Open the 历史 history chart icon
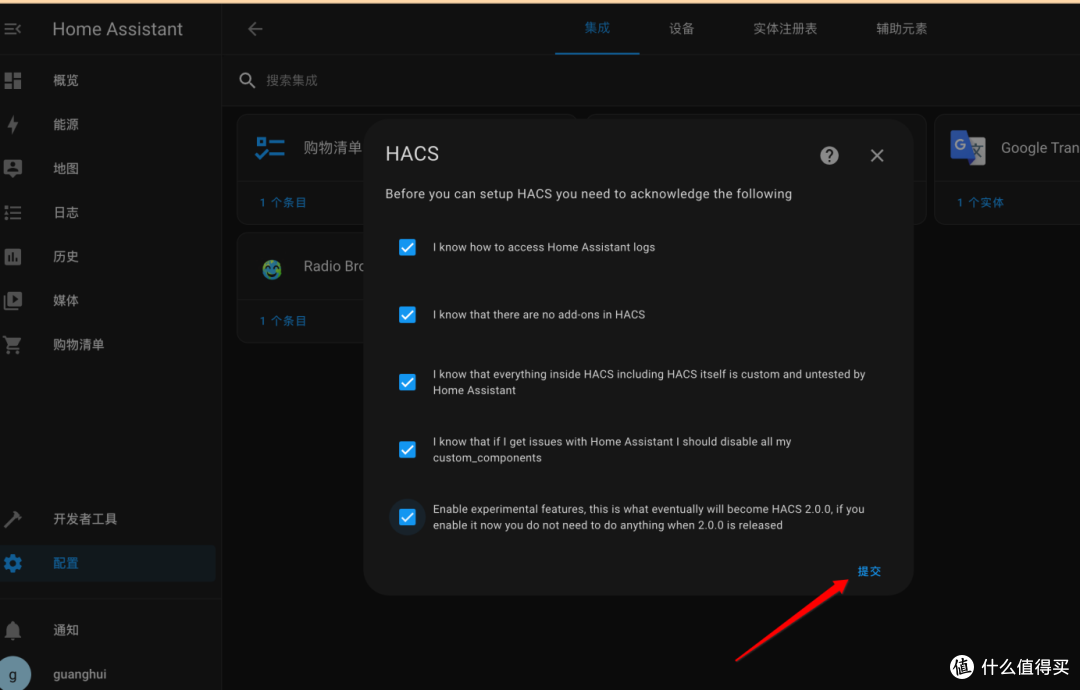Screen dimensions: 1080x690 coord(12,257)
